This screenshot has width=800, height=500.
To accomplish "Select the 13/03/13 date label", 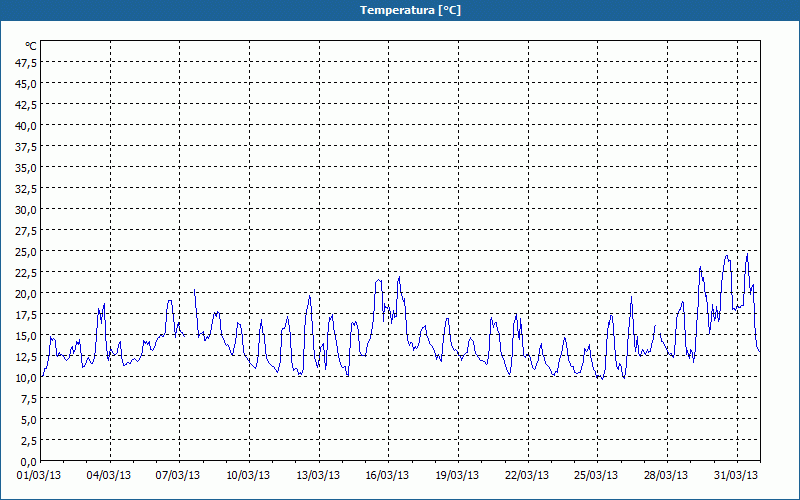I will (318, 475).
